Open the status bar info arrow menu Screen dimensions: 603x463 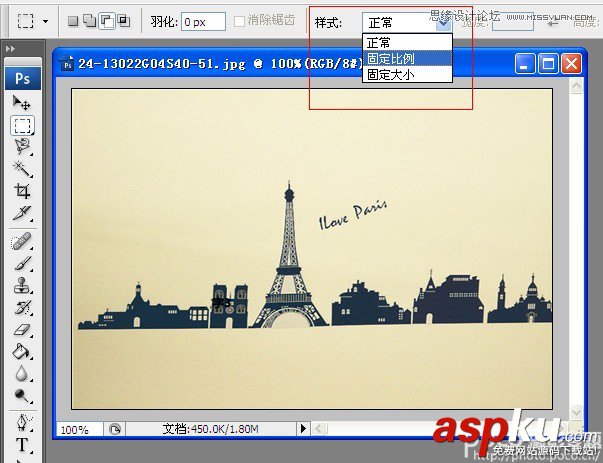303,428
